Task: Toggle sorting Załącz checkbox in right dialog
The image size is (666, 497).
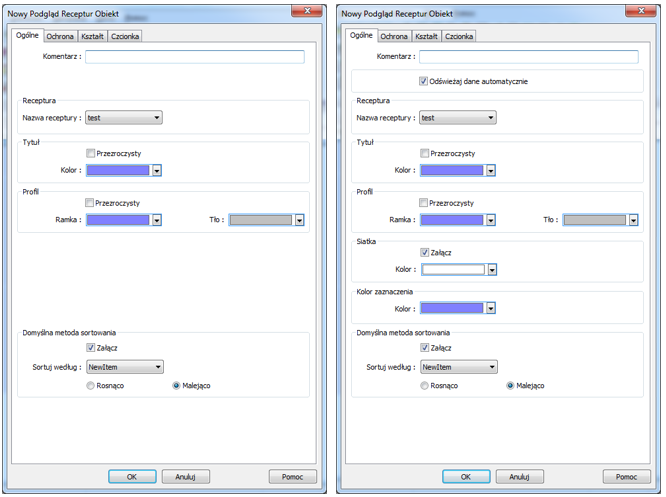Action: [424, 347]
